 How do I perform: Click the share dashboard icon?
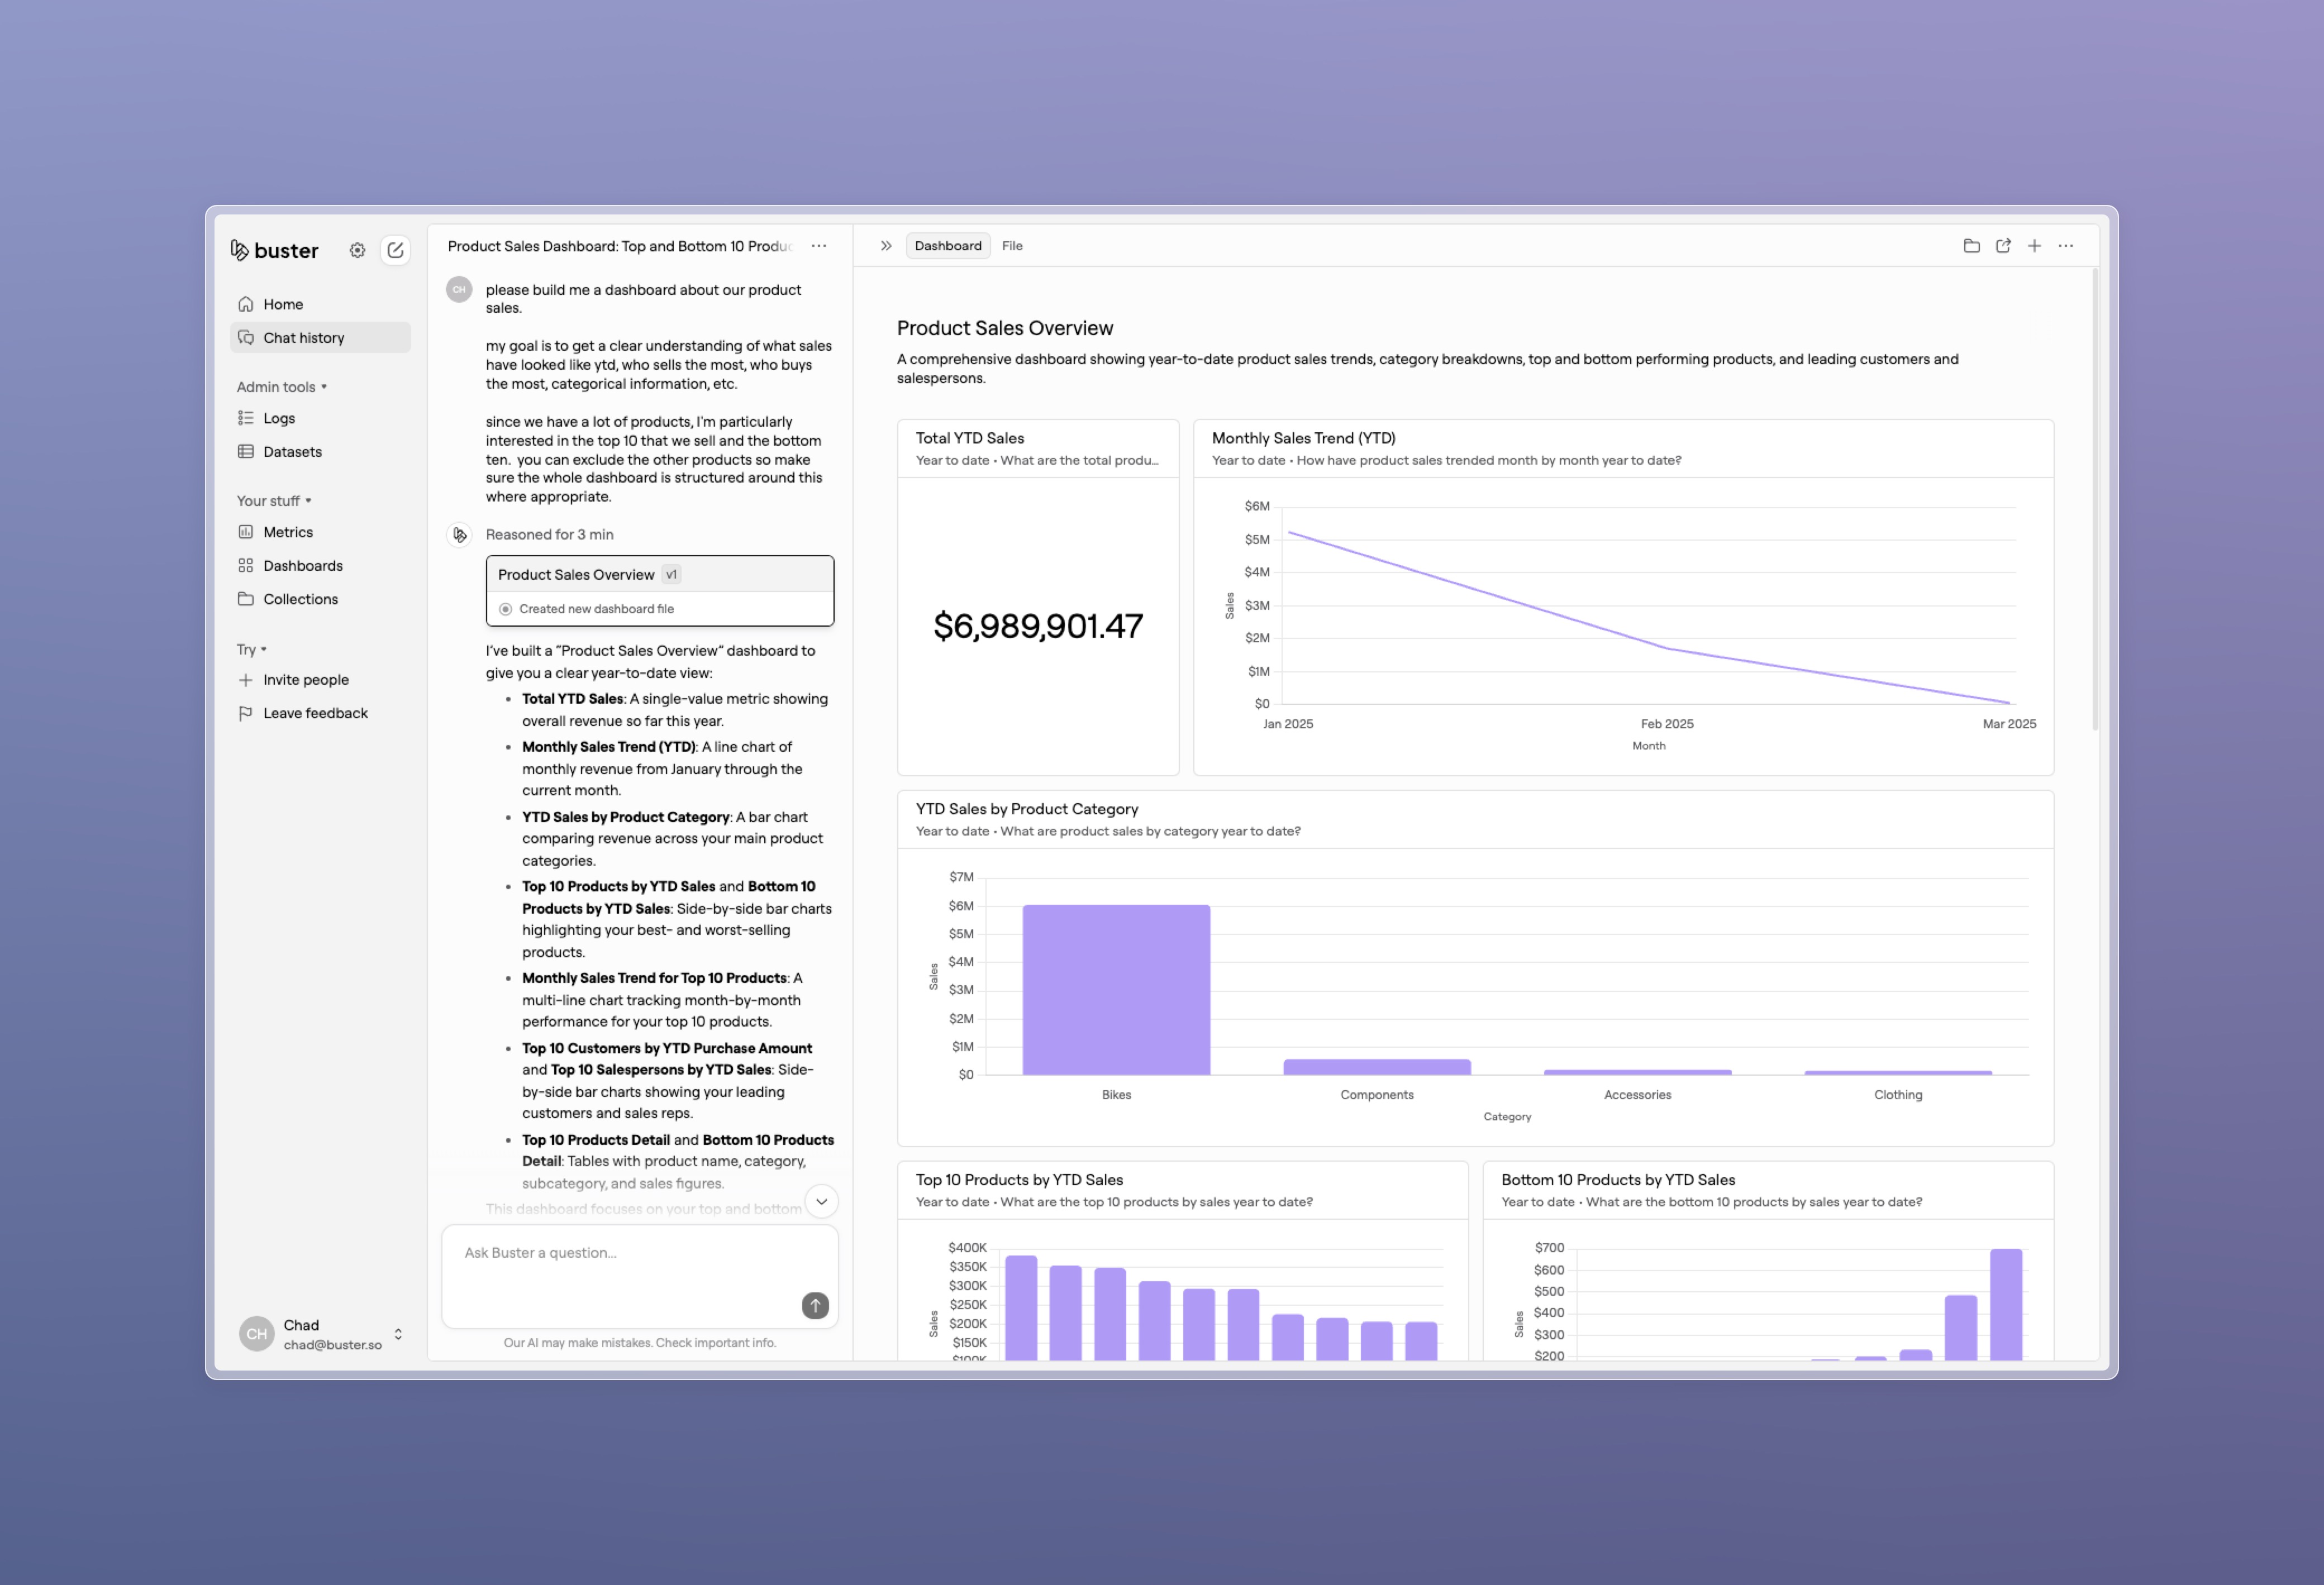pos(2003,246)
